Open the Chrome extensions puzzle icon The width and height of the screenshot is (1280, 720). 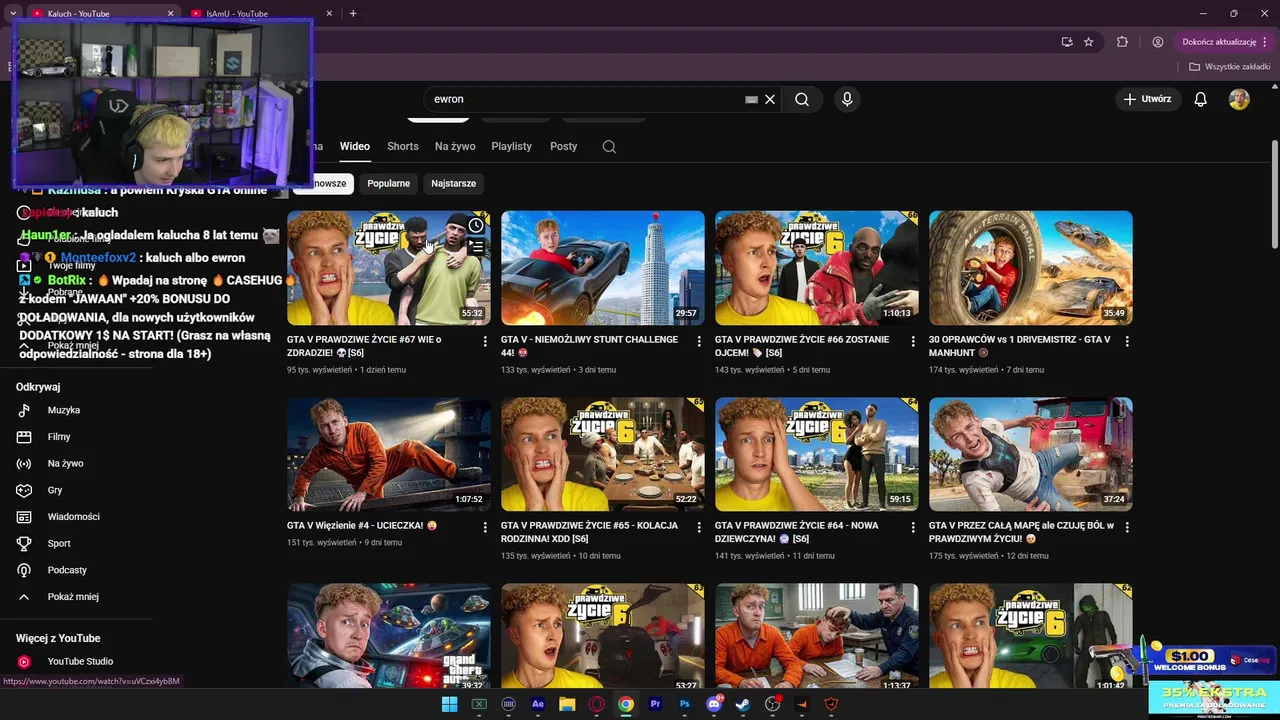tap(1122, 42)
